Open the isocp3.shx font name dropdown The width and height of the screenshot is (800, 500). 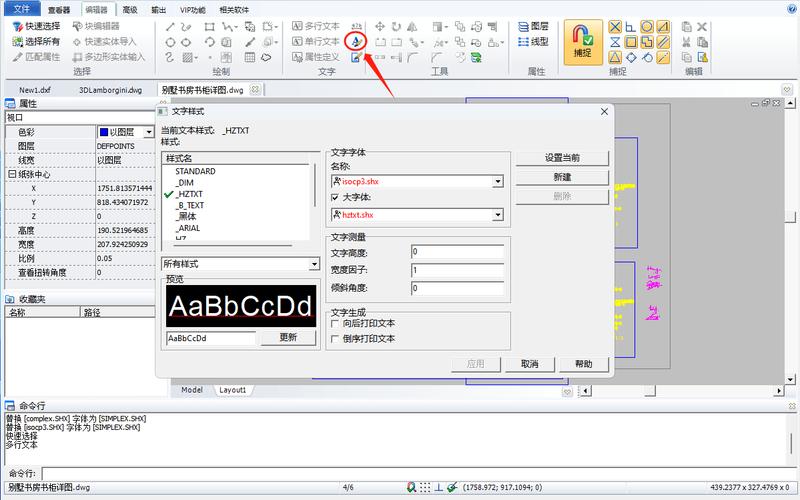(x=497, y=182)
